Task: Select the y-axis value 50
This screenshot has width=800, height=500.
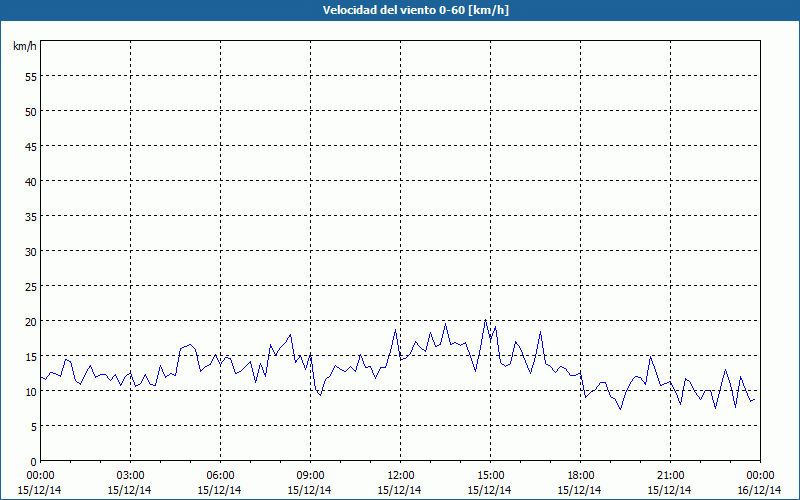Action: (x=31, y=112)
